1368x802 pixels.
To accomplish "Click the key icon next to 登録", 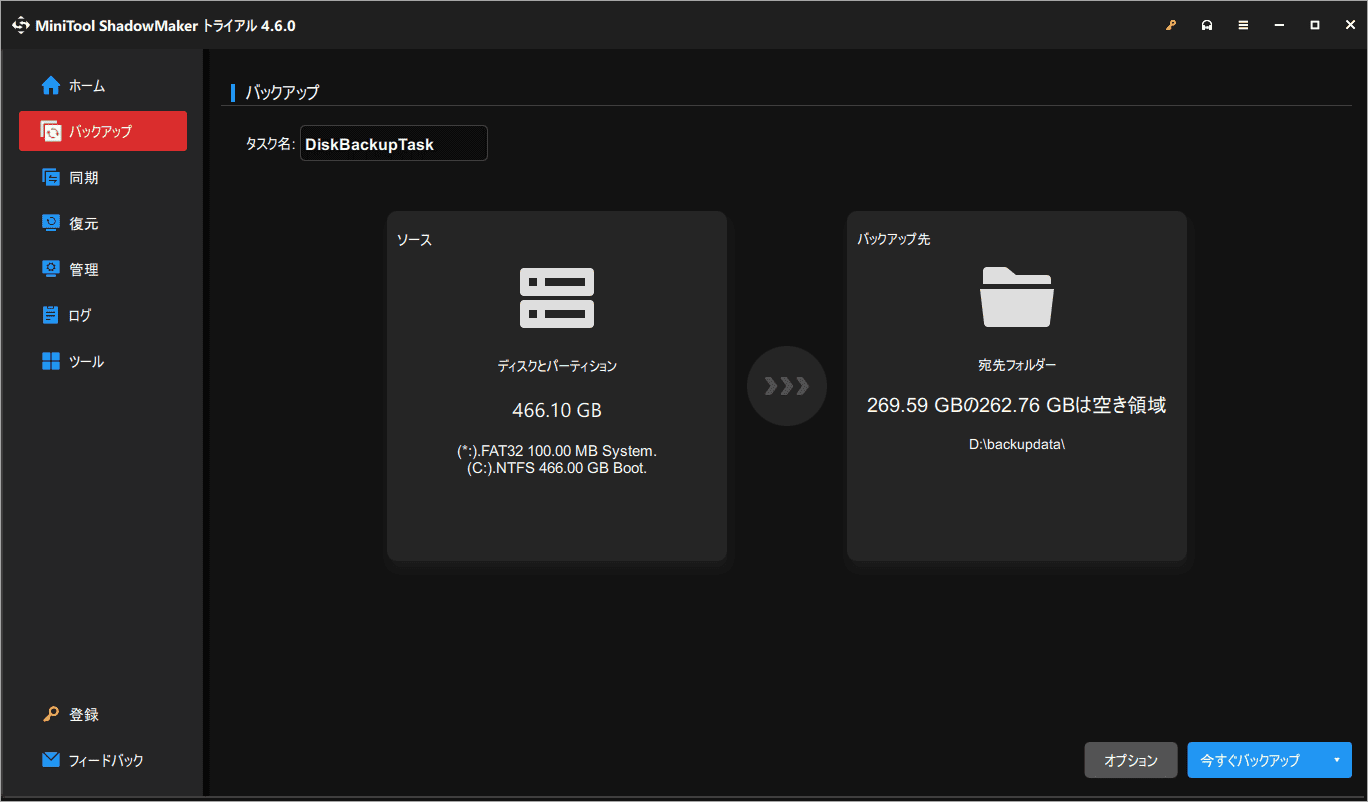I will pyautogui.click(x=51, y=714).
